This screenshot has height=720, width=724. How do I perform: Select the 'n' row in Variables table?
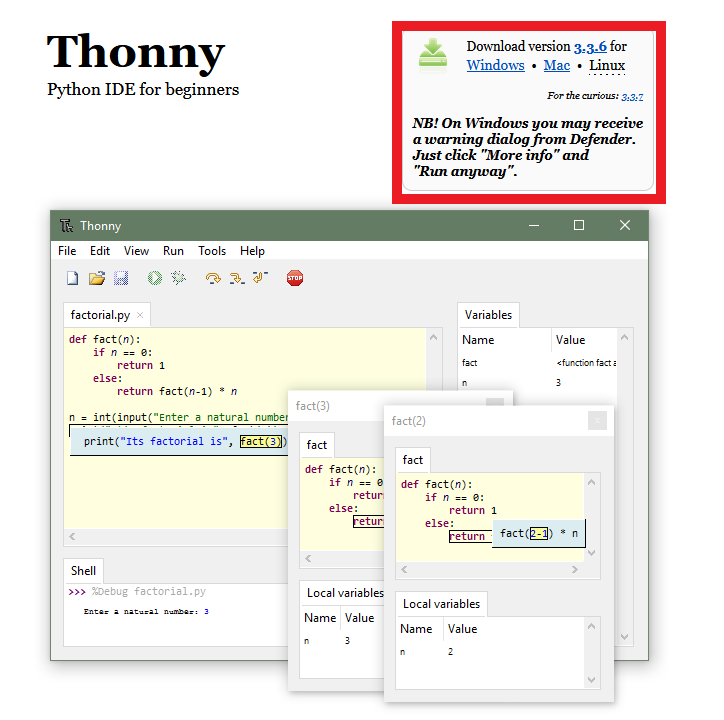(538, 383)
